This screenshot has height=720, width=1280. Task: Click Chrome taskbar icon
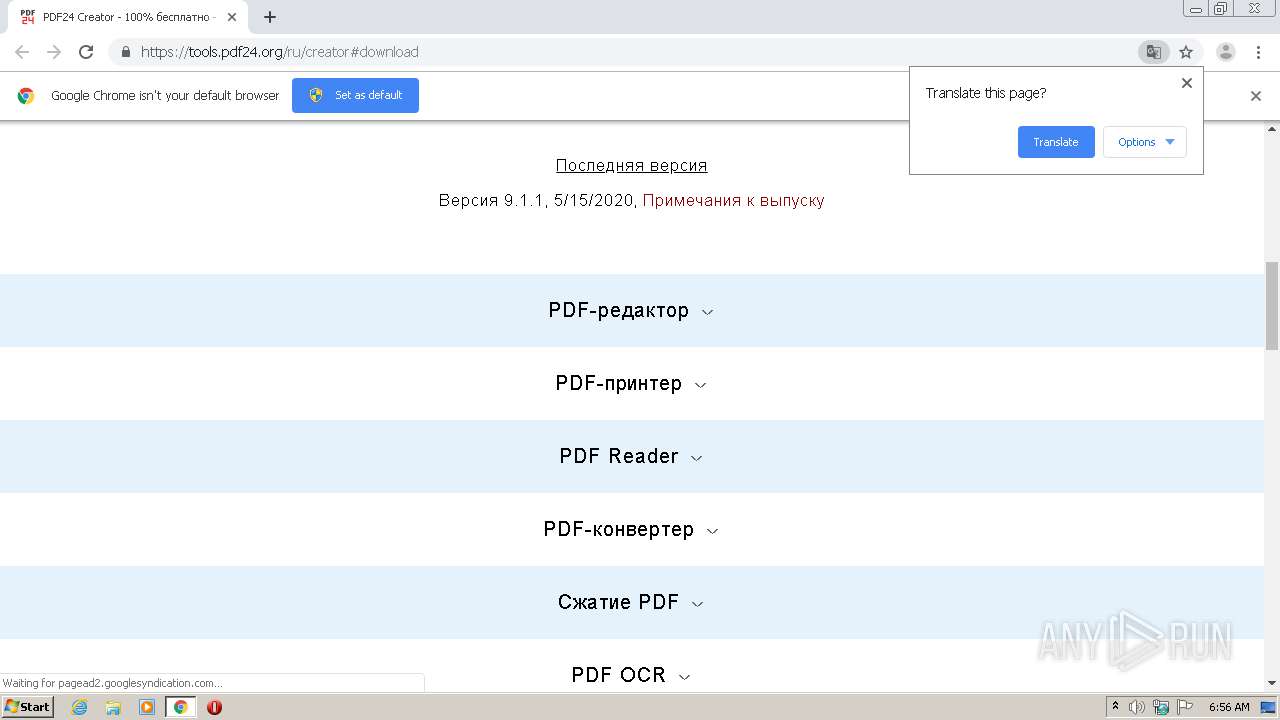(180, 707)
